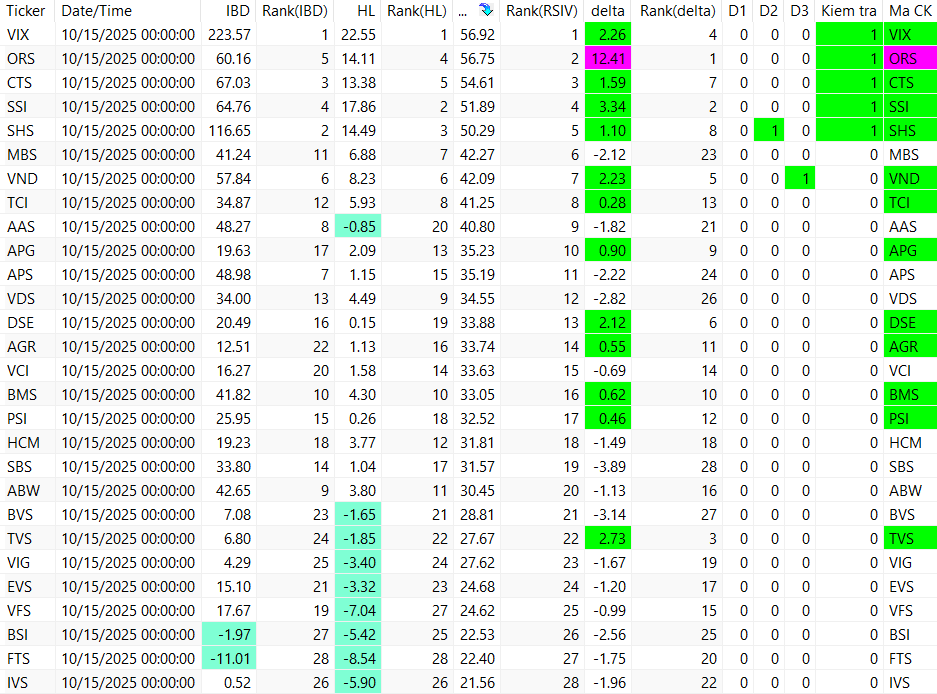Click the highlighted HL value -7.04
The height and width of the screenshot is (694, 937).
tap(357, 610)
